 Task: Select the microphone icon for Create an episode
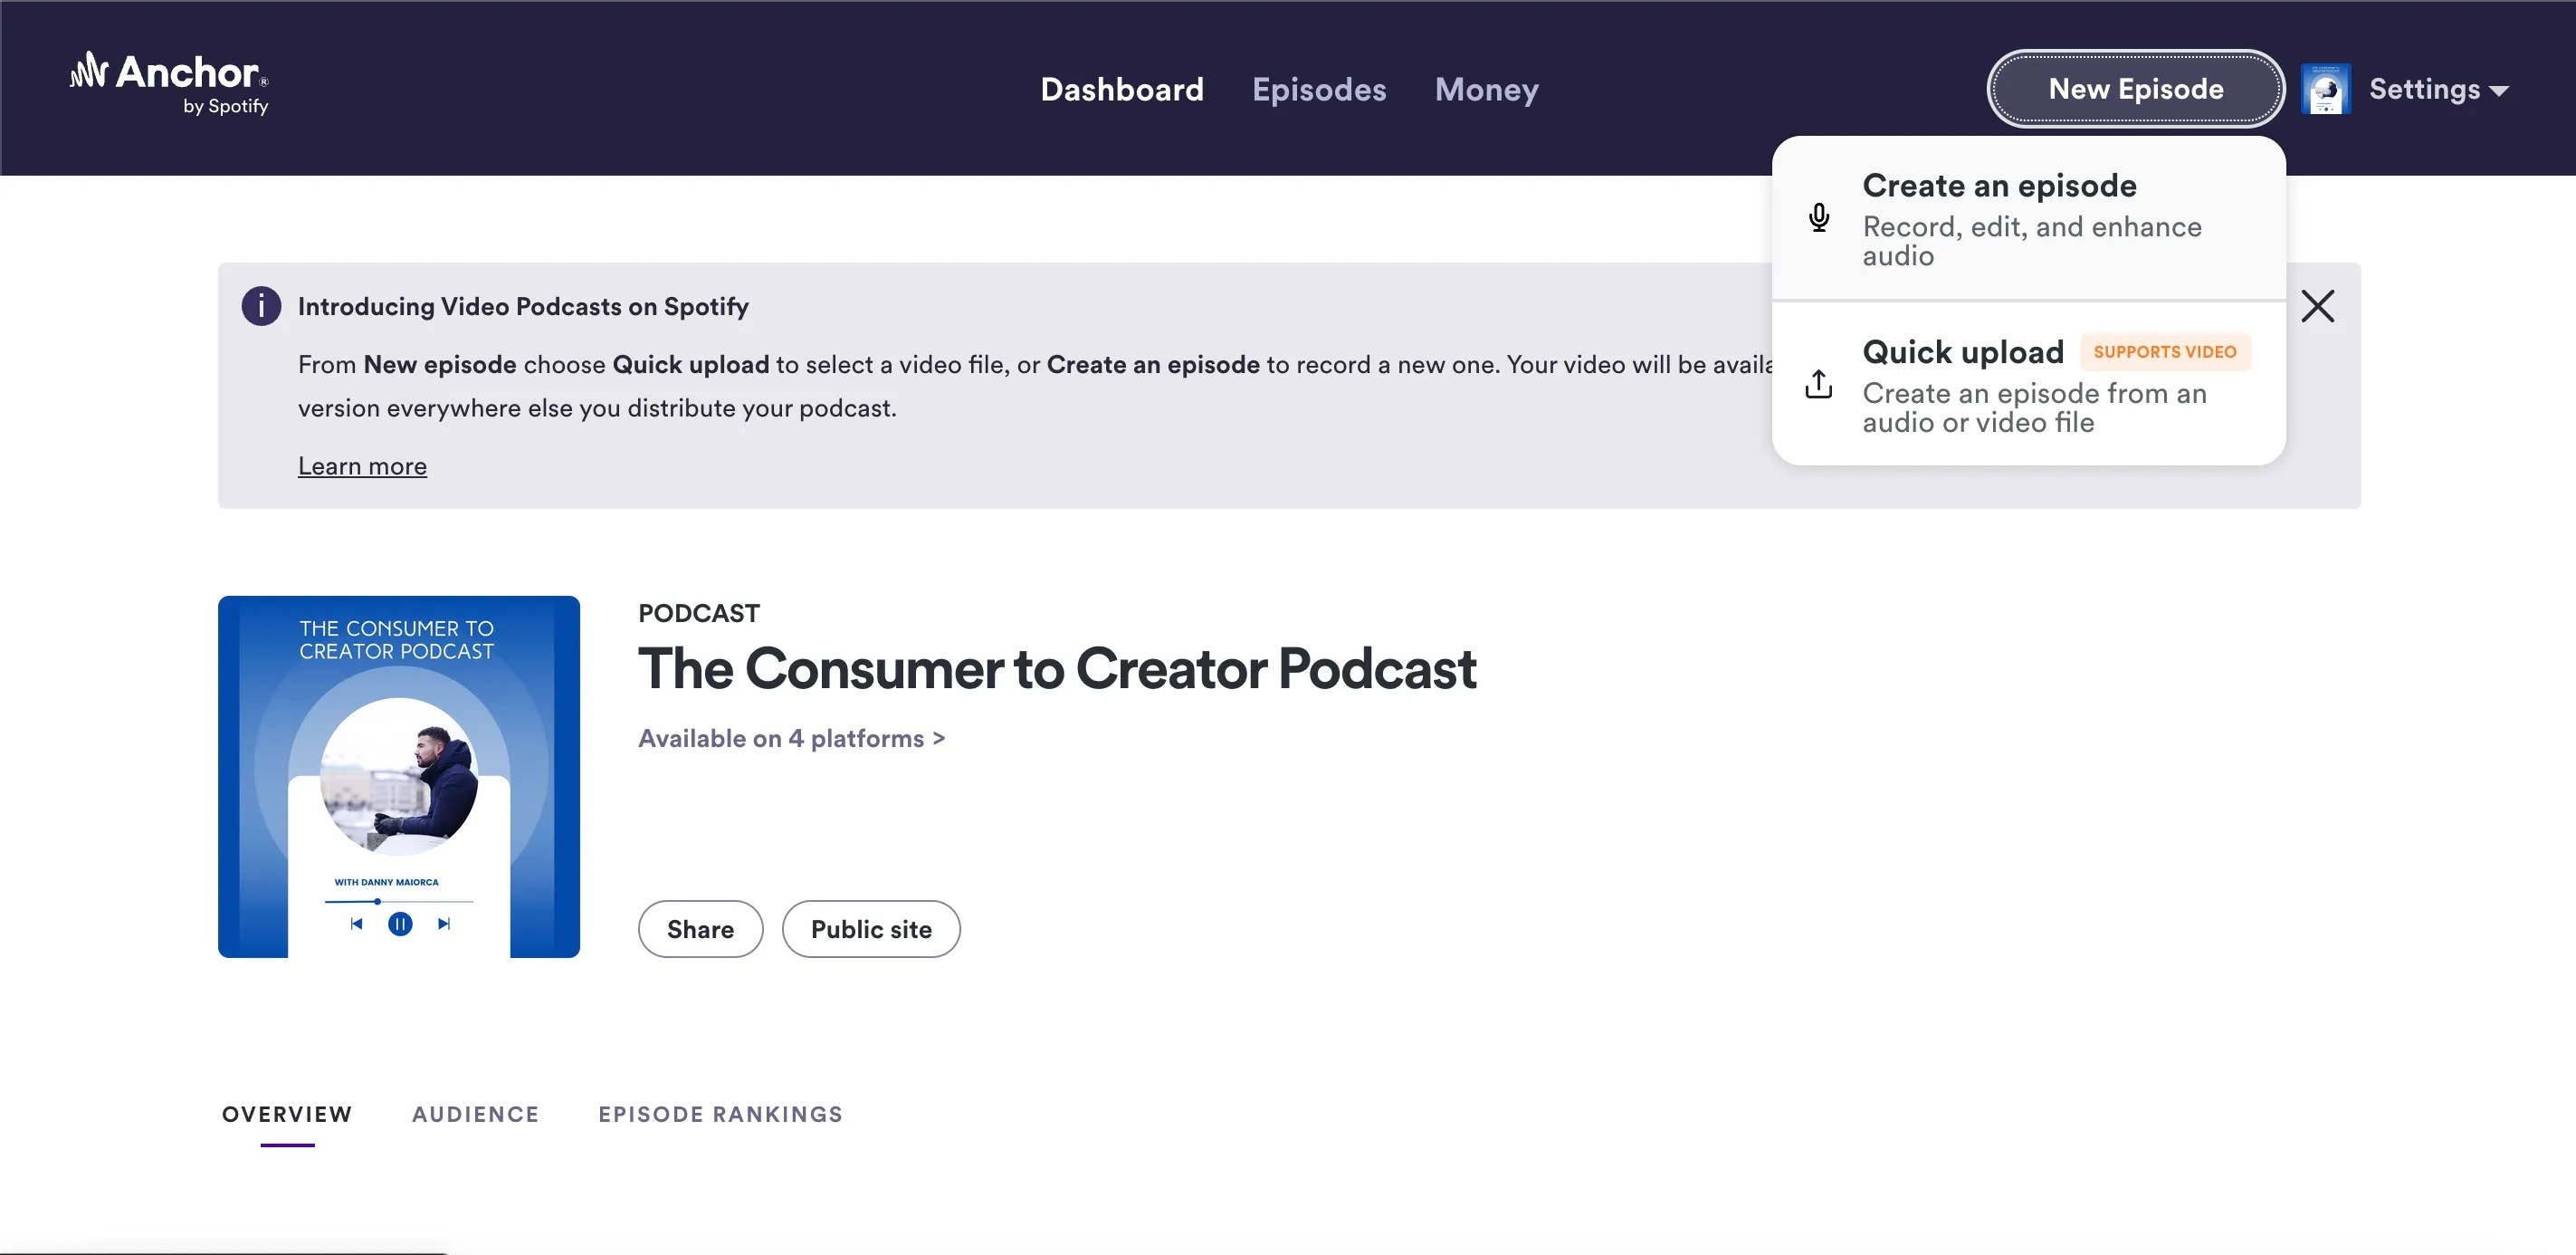click(x=1818, y=218)
